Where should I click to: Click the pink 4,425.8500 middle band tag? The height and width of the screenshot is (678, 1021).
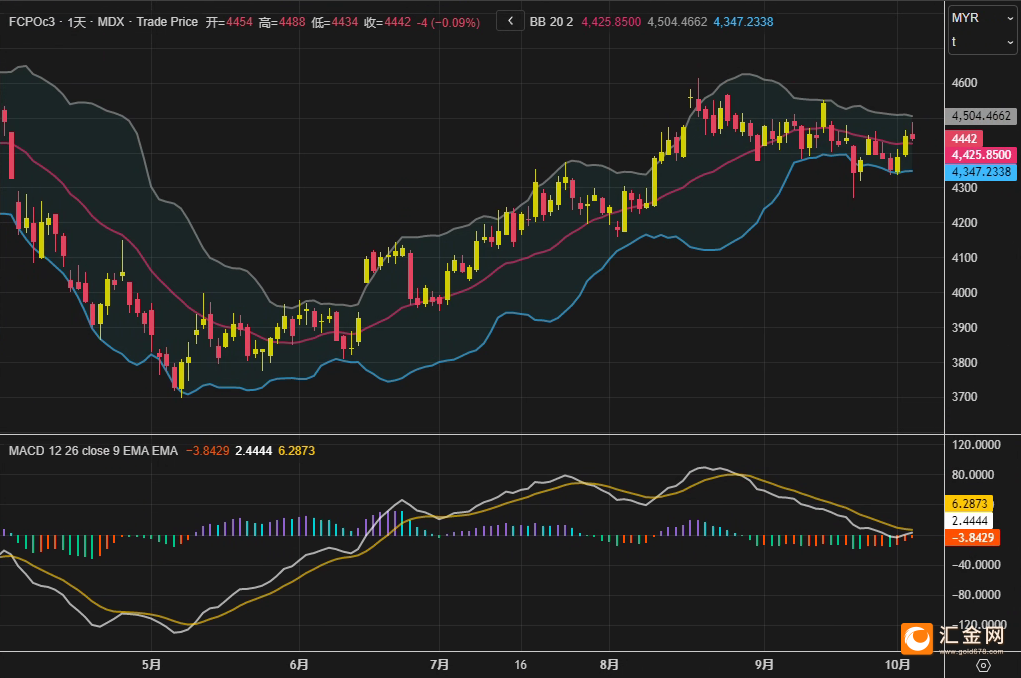tap(982, 155)
